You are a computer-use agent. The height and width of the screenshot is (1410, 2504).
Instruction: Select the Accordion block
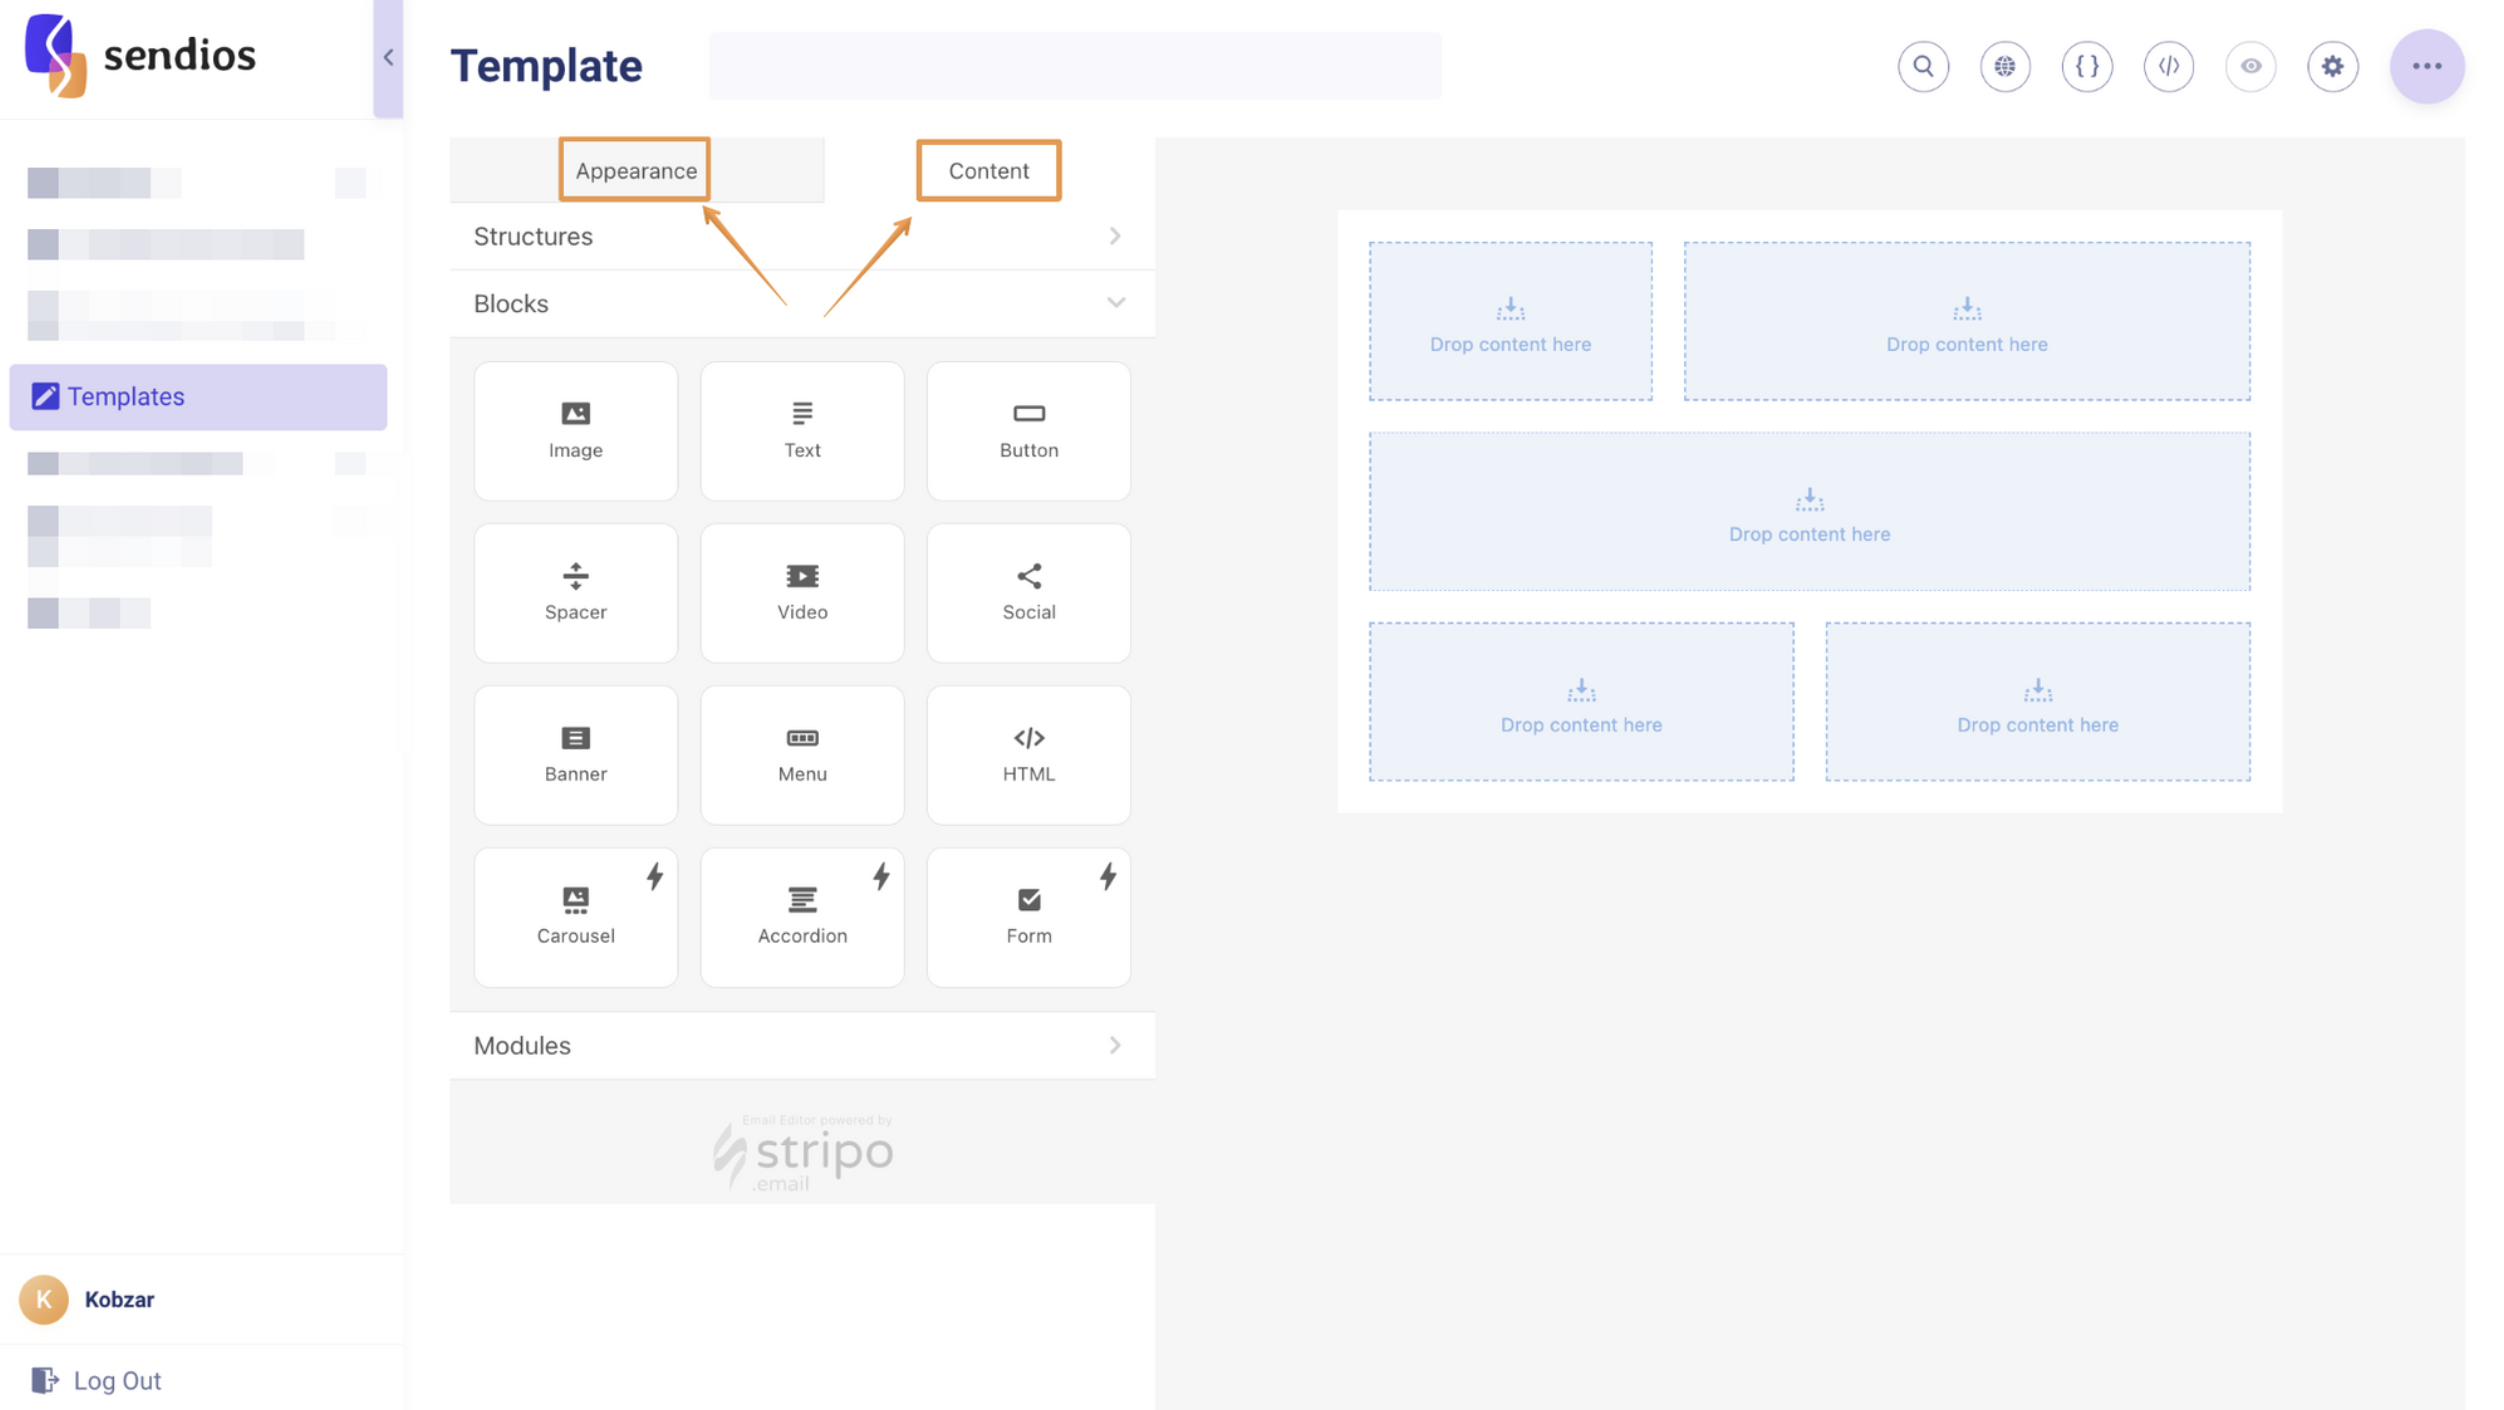click(802, 916)
